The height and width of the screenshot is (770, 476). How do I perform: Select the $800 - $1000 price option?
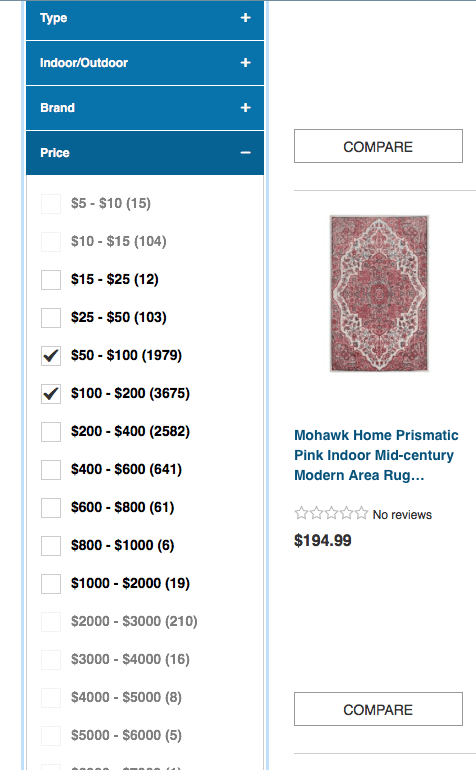pos(51,546)
